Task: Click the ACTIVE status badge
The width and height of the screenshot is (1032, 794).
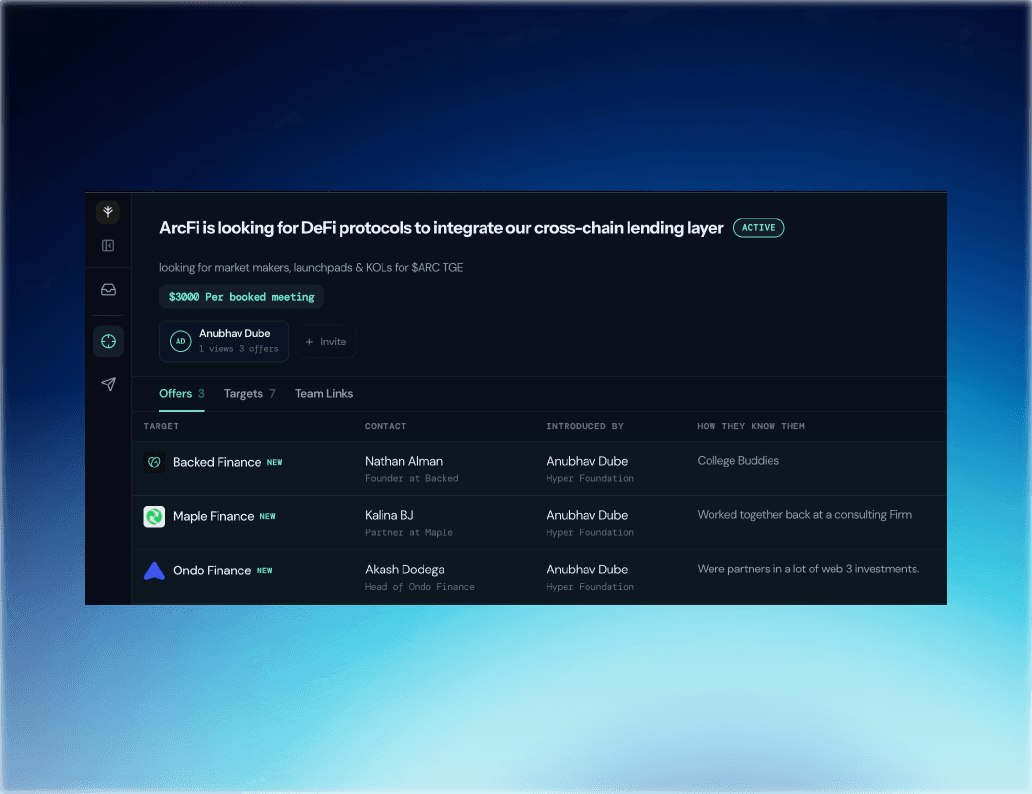Action: [758, 228]
